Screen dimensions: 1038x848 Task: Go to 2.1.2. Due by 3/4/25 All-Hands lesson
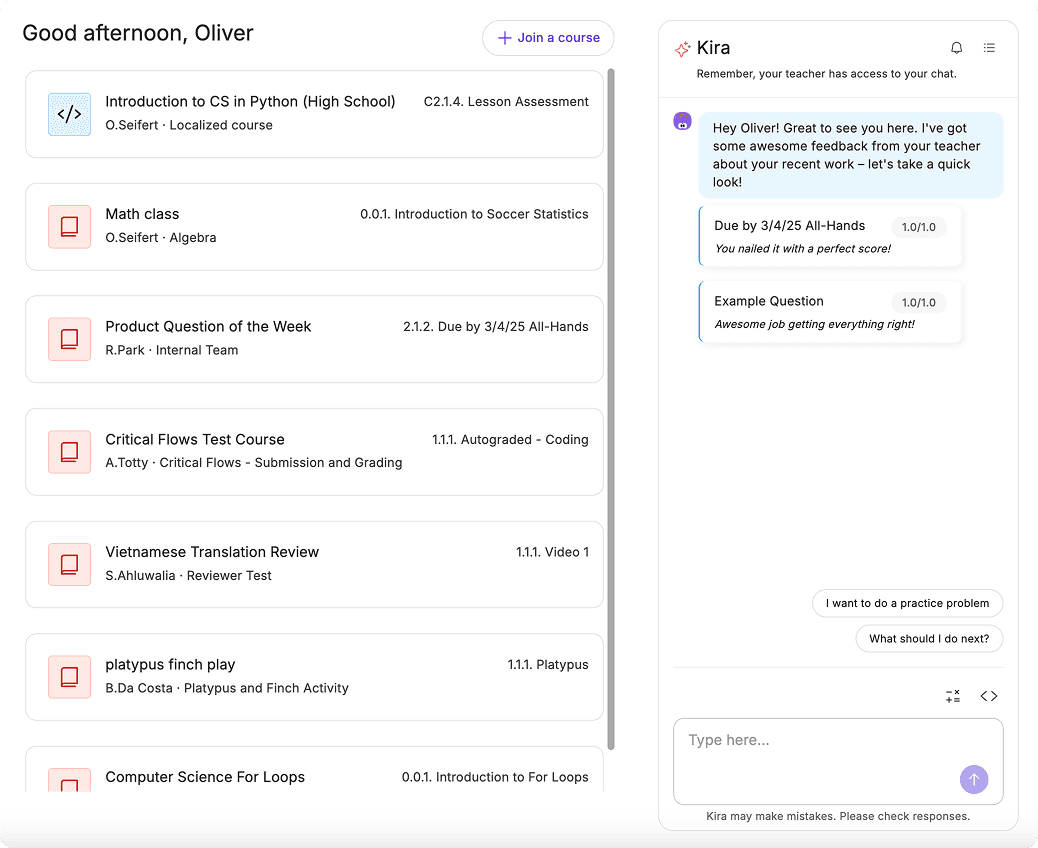(496, 327)
